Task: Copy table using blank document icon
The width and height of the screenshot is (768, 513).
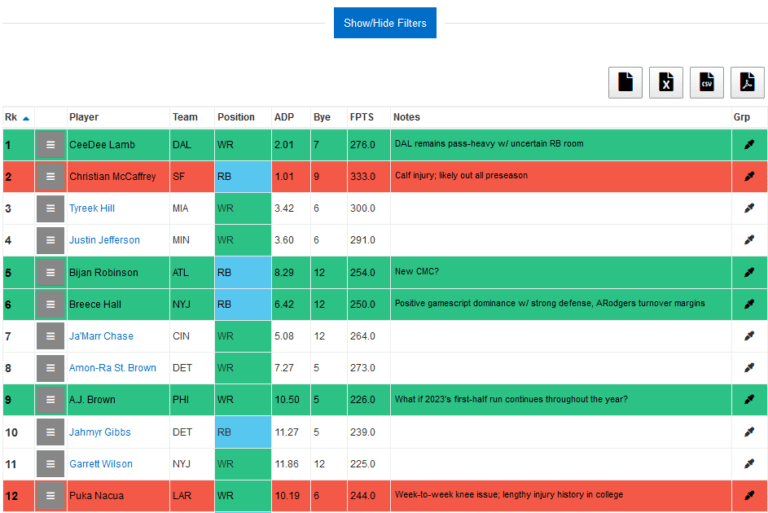Action: [625, 82]
